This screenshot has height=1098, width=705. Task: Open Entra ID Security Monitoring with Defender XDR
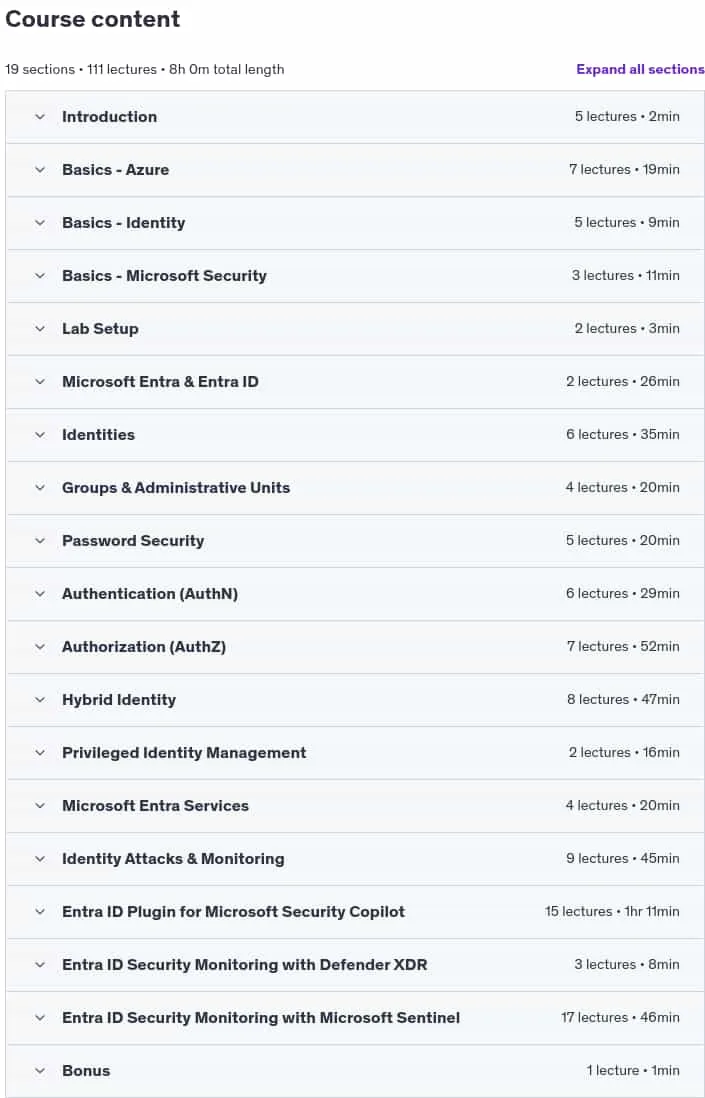(355, 965)
